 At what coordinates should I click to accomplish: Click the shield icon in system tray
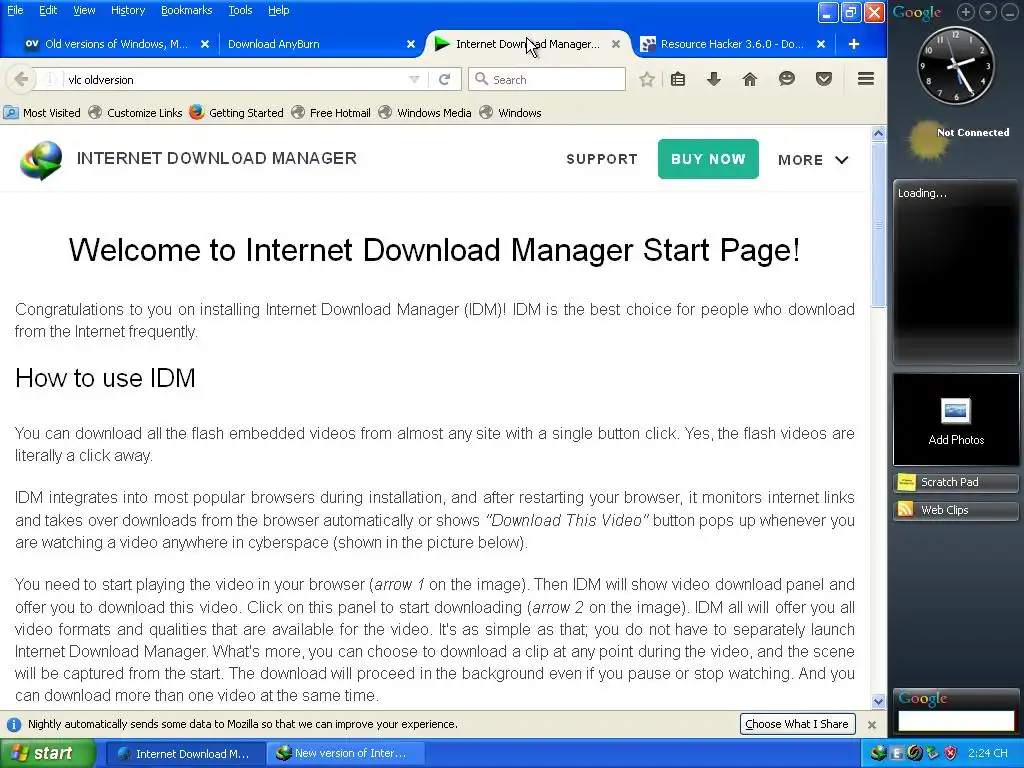click(x=950, y=753)
